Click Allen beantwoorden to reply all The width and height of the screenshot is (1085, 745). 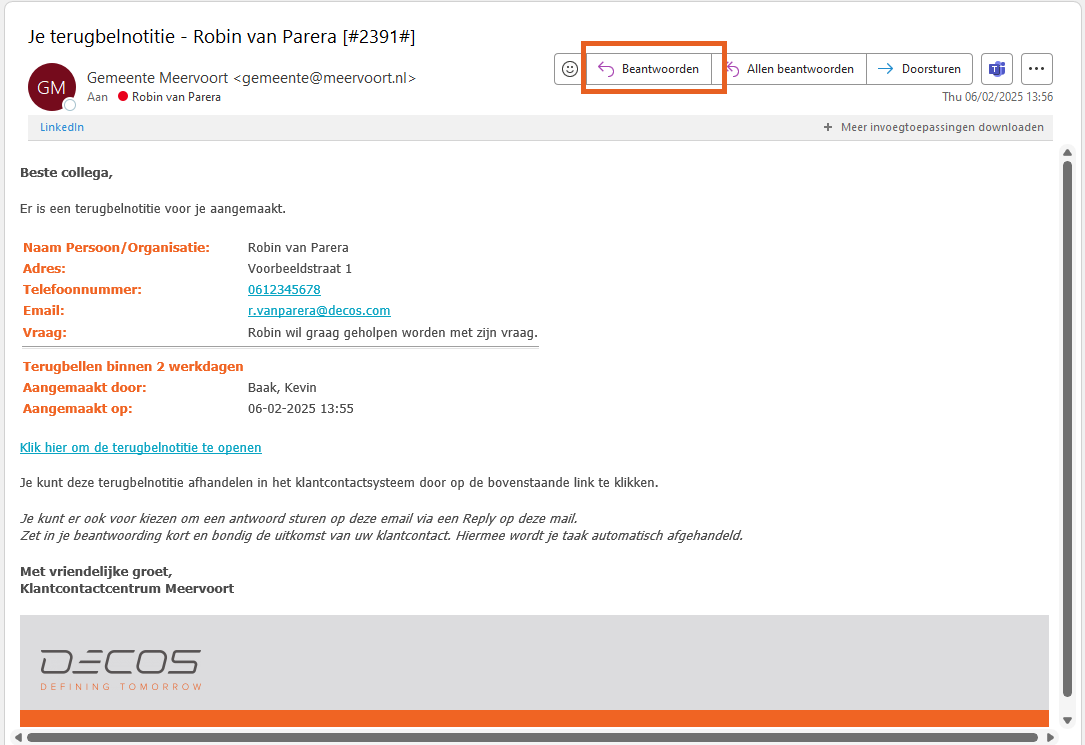(789, 69)
